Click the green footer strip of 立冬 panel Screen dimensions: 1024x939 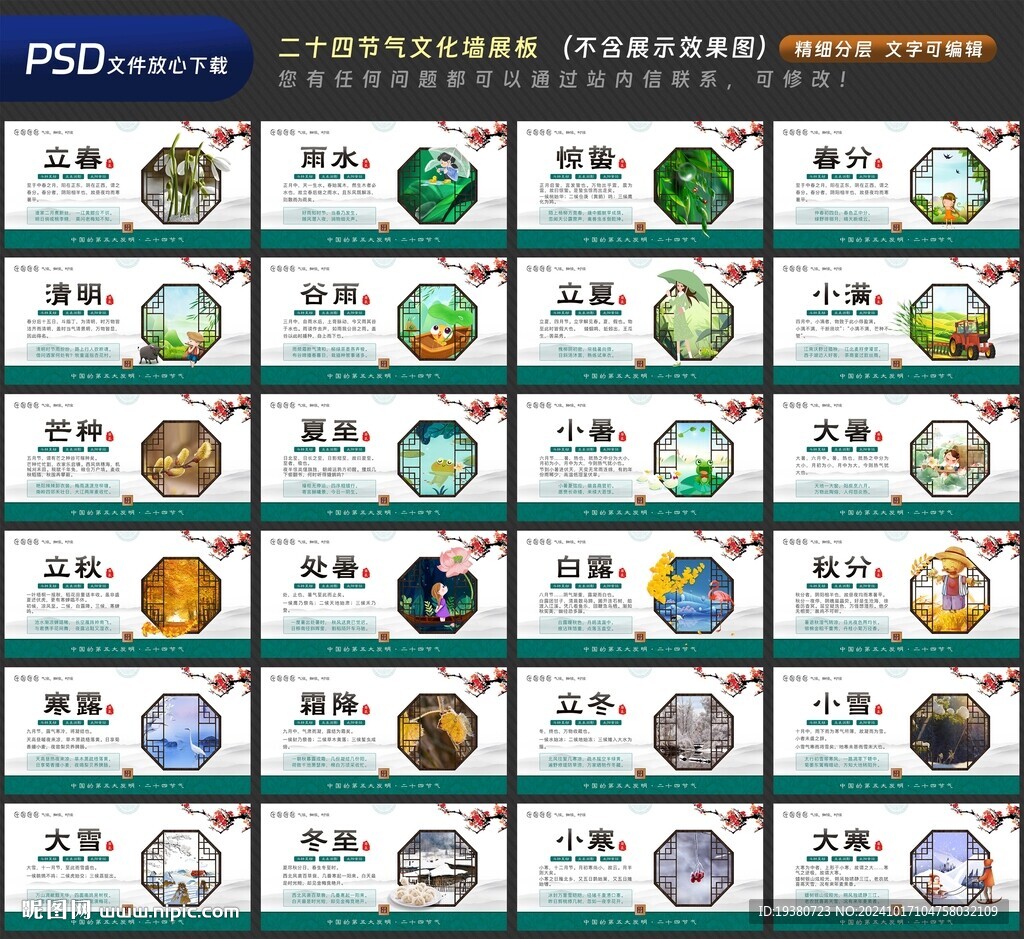[x=640, y=785]
